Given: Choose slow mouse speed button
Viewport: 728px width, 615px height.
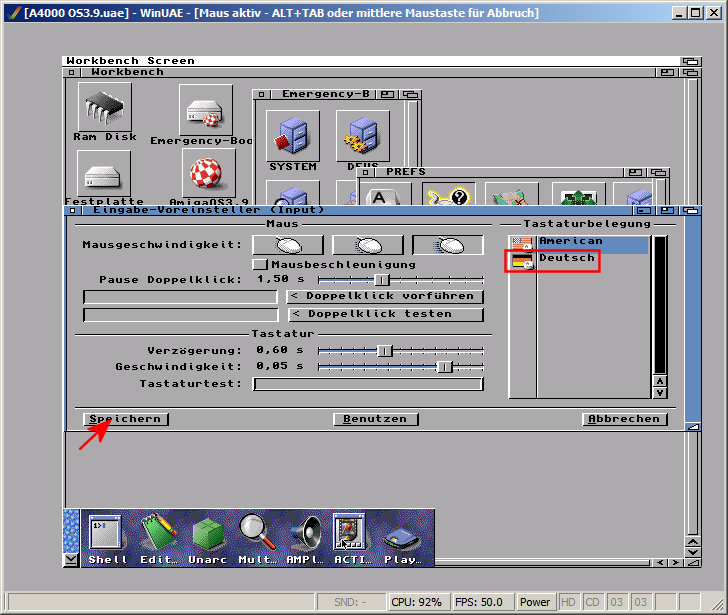Looking at the screenshot, I should pyautogui.click(x=288, y=245).
